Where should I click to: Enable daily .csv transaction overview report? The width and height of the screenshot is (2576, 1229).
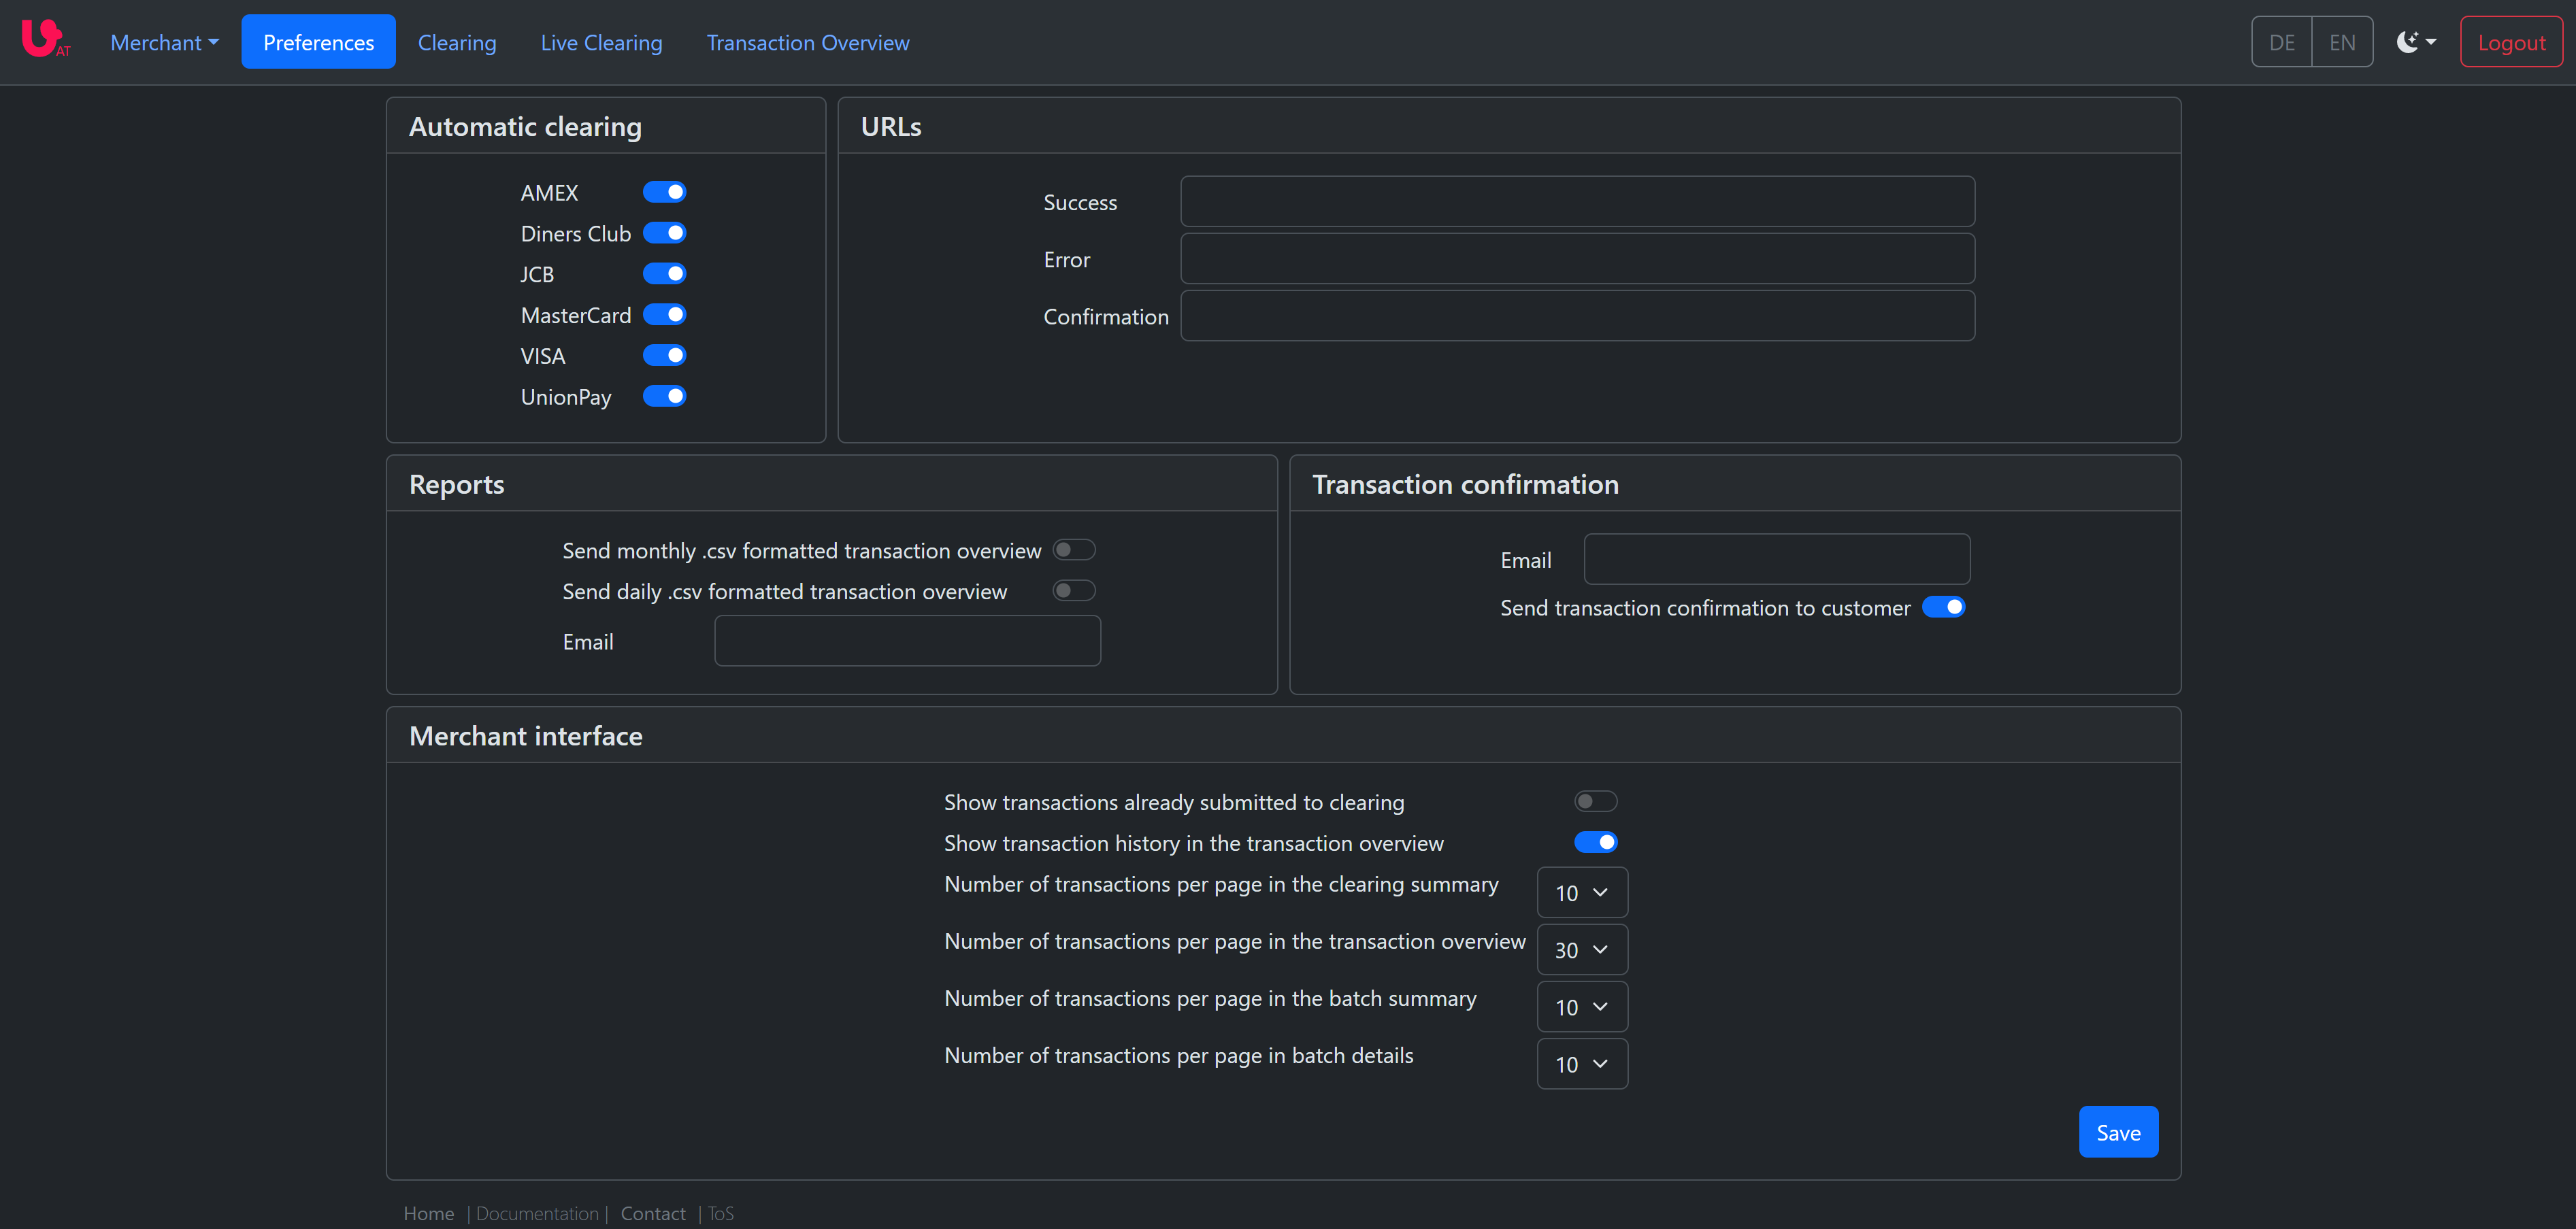click(1074, 591)
